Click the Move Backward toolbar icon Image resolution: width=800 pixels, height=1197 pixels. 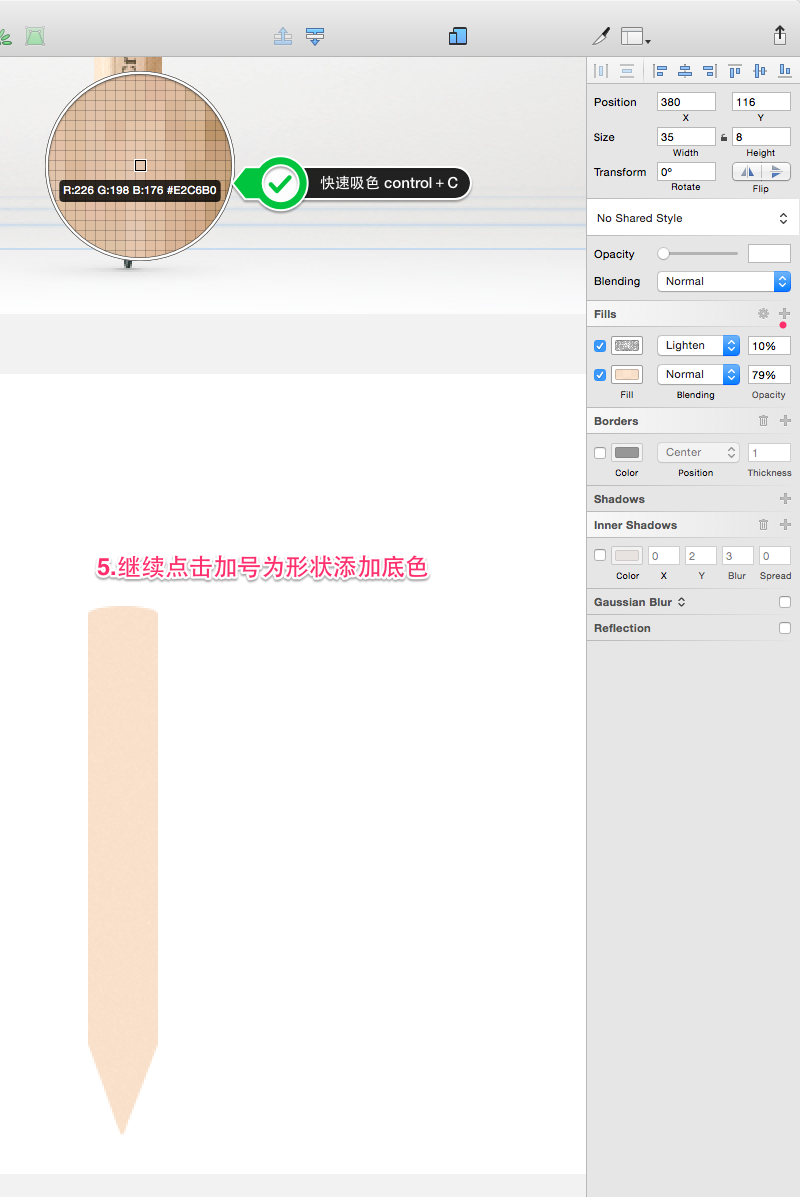pyautogui.click(x=315, y=36)
